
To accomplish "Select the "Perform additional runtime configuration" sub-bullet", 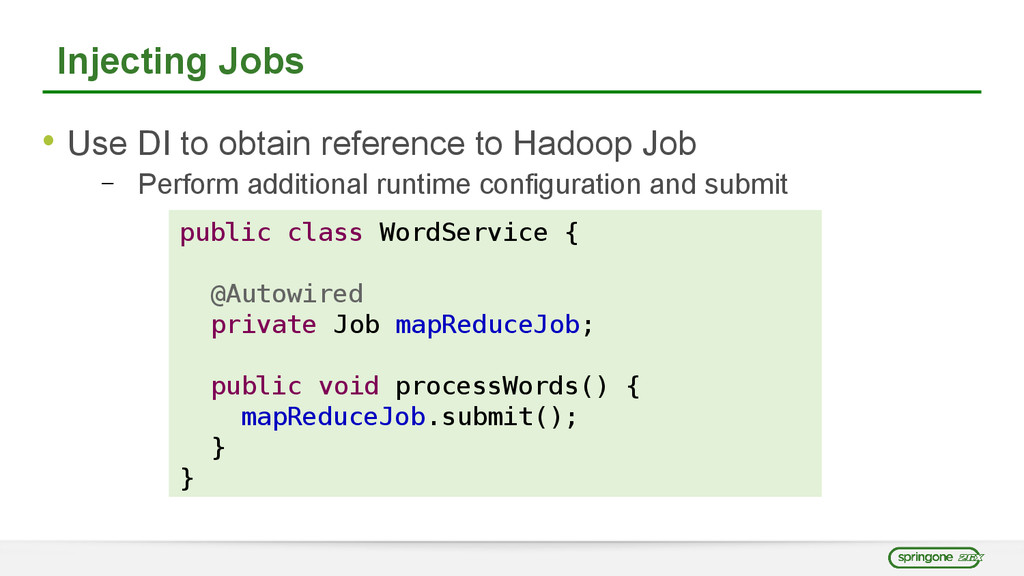I will tap(462, 185).
